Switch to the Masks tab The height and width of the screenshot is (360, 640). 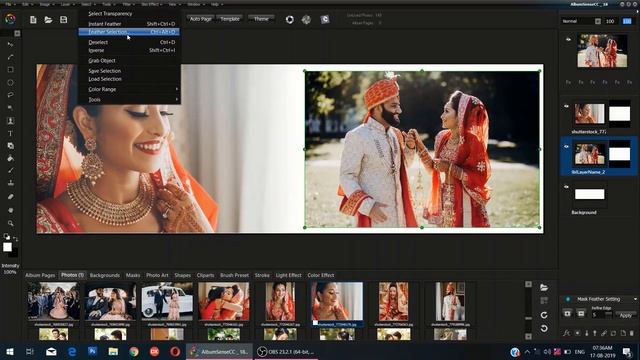tap(133, 276)
